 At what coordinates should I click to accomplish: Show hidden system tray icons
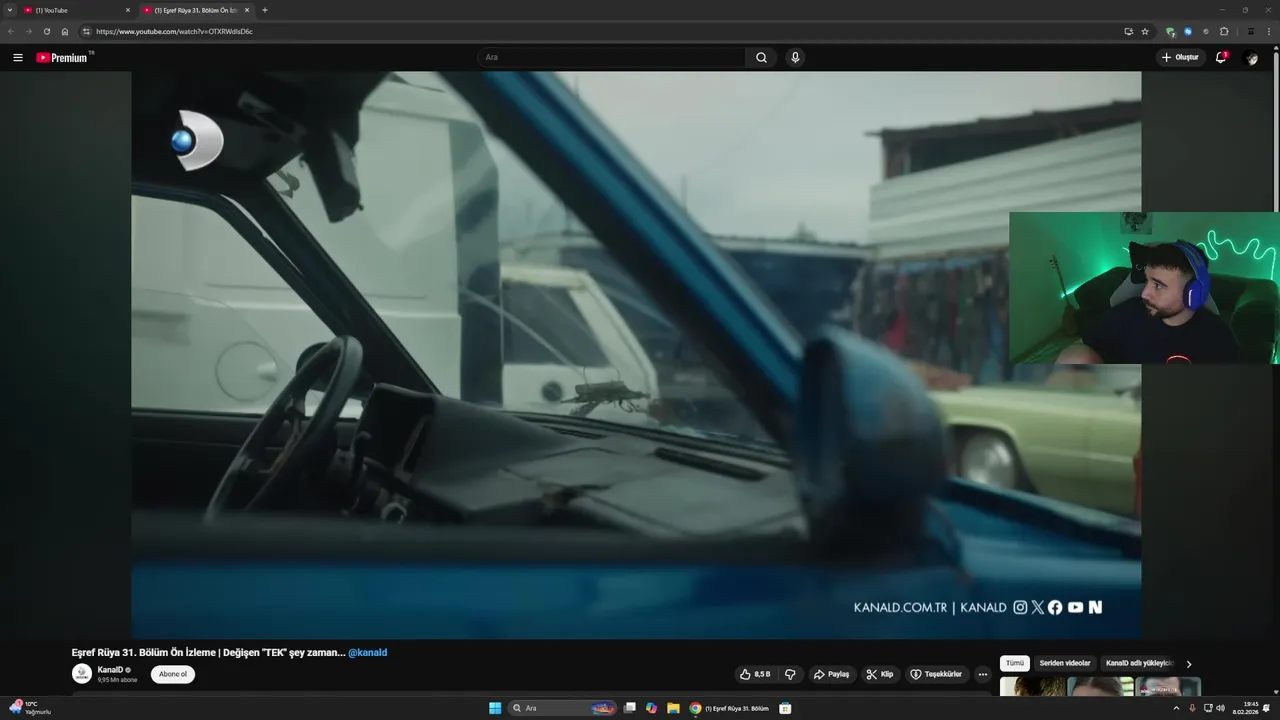(x=1176, y=708)
